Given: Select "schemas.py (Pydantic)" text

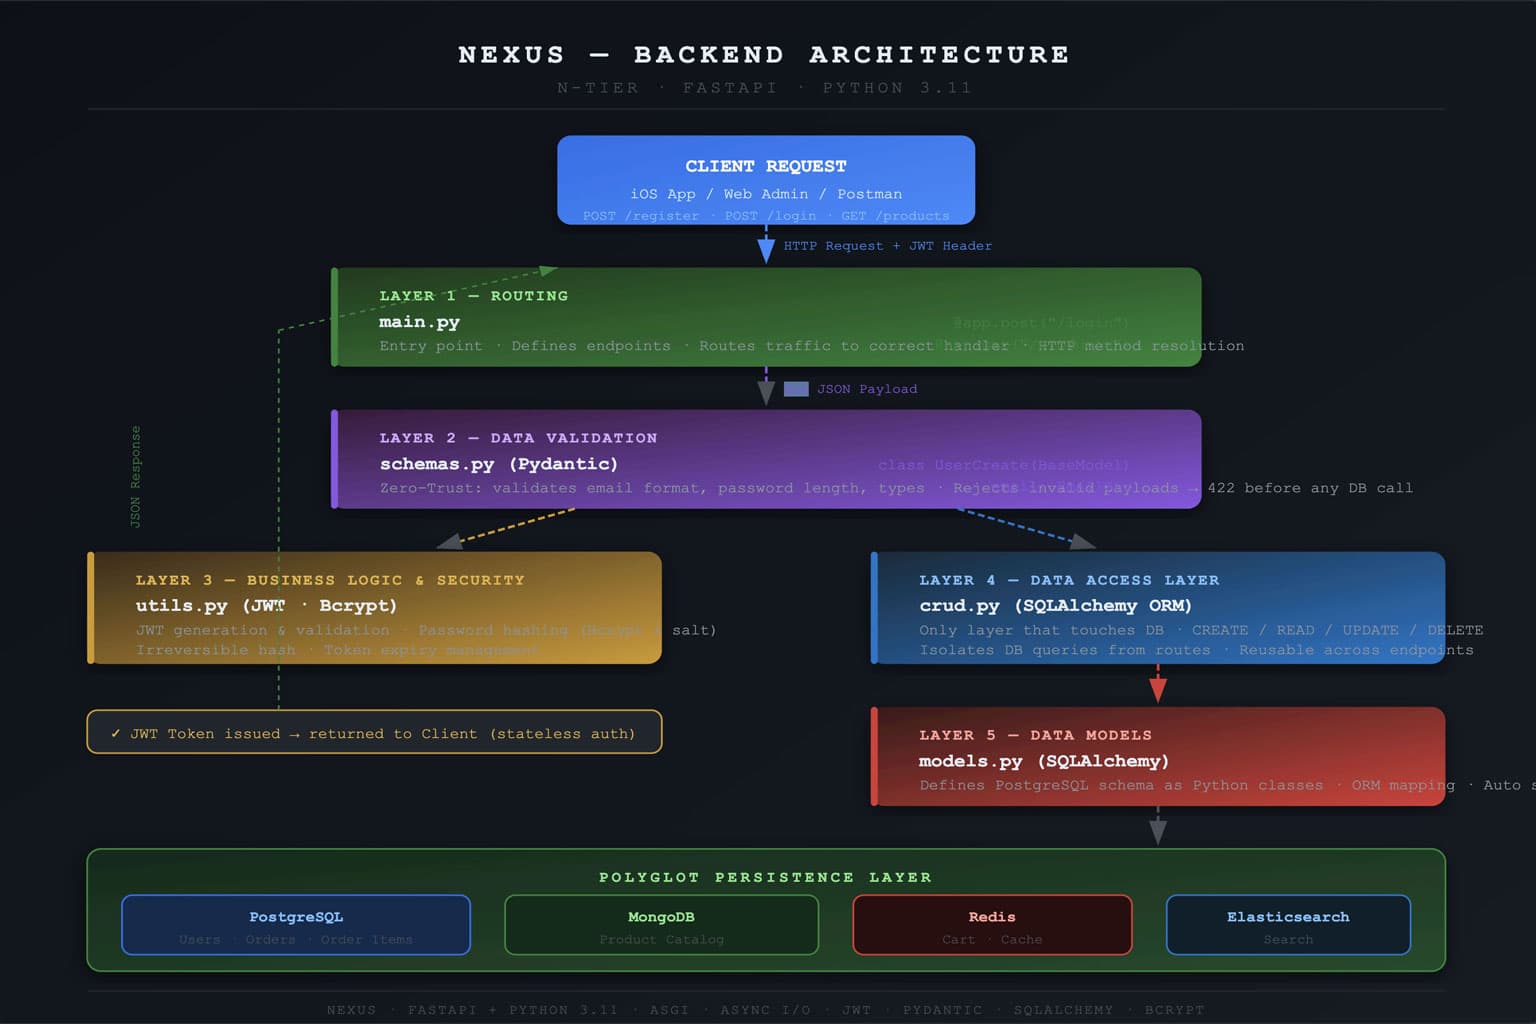Looking at the screenshot, I should [499, 464].
